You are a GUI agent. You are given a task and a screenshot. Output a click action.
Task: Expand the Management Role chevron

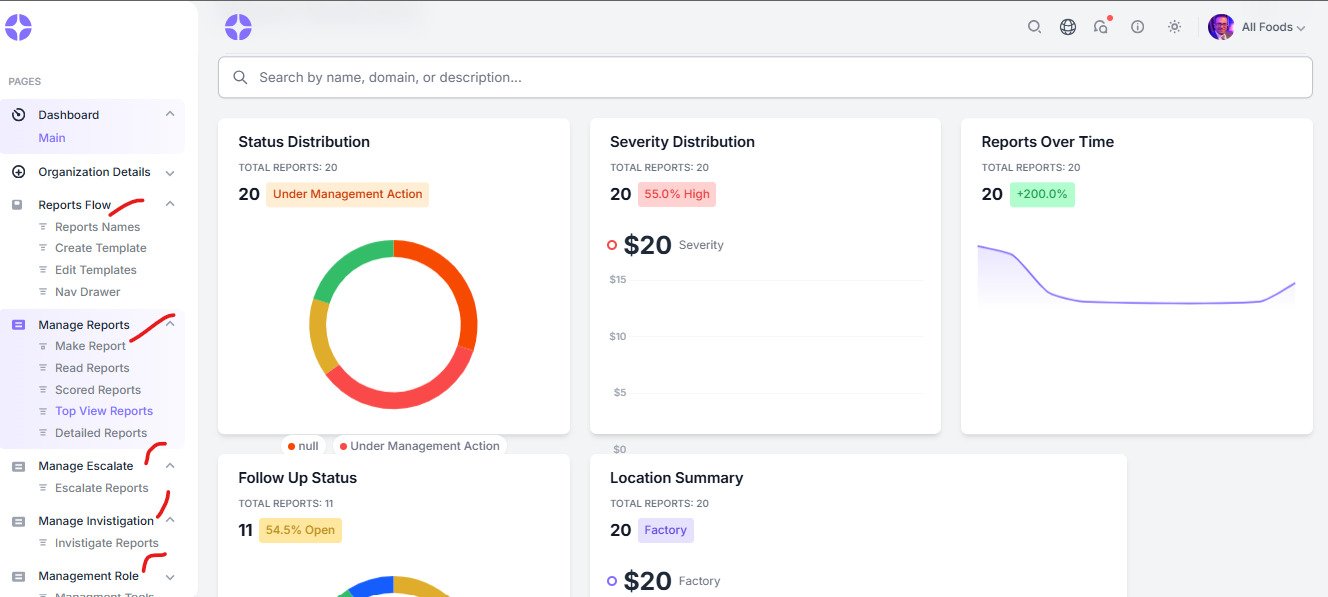point(170,576)
